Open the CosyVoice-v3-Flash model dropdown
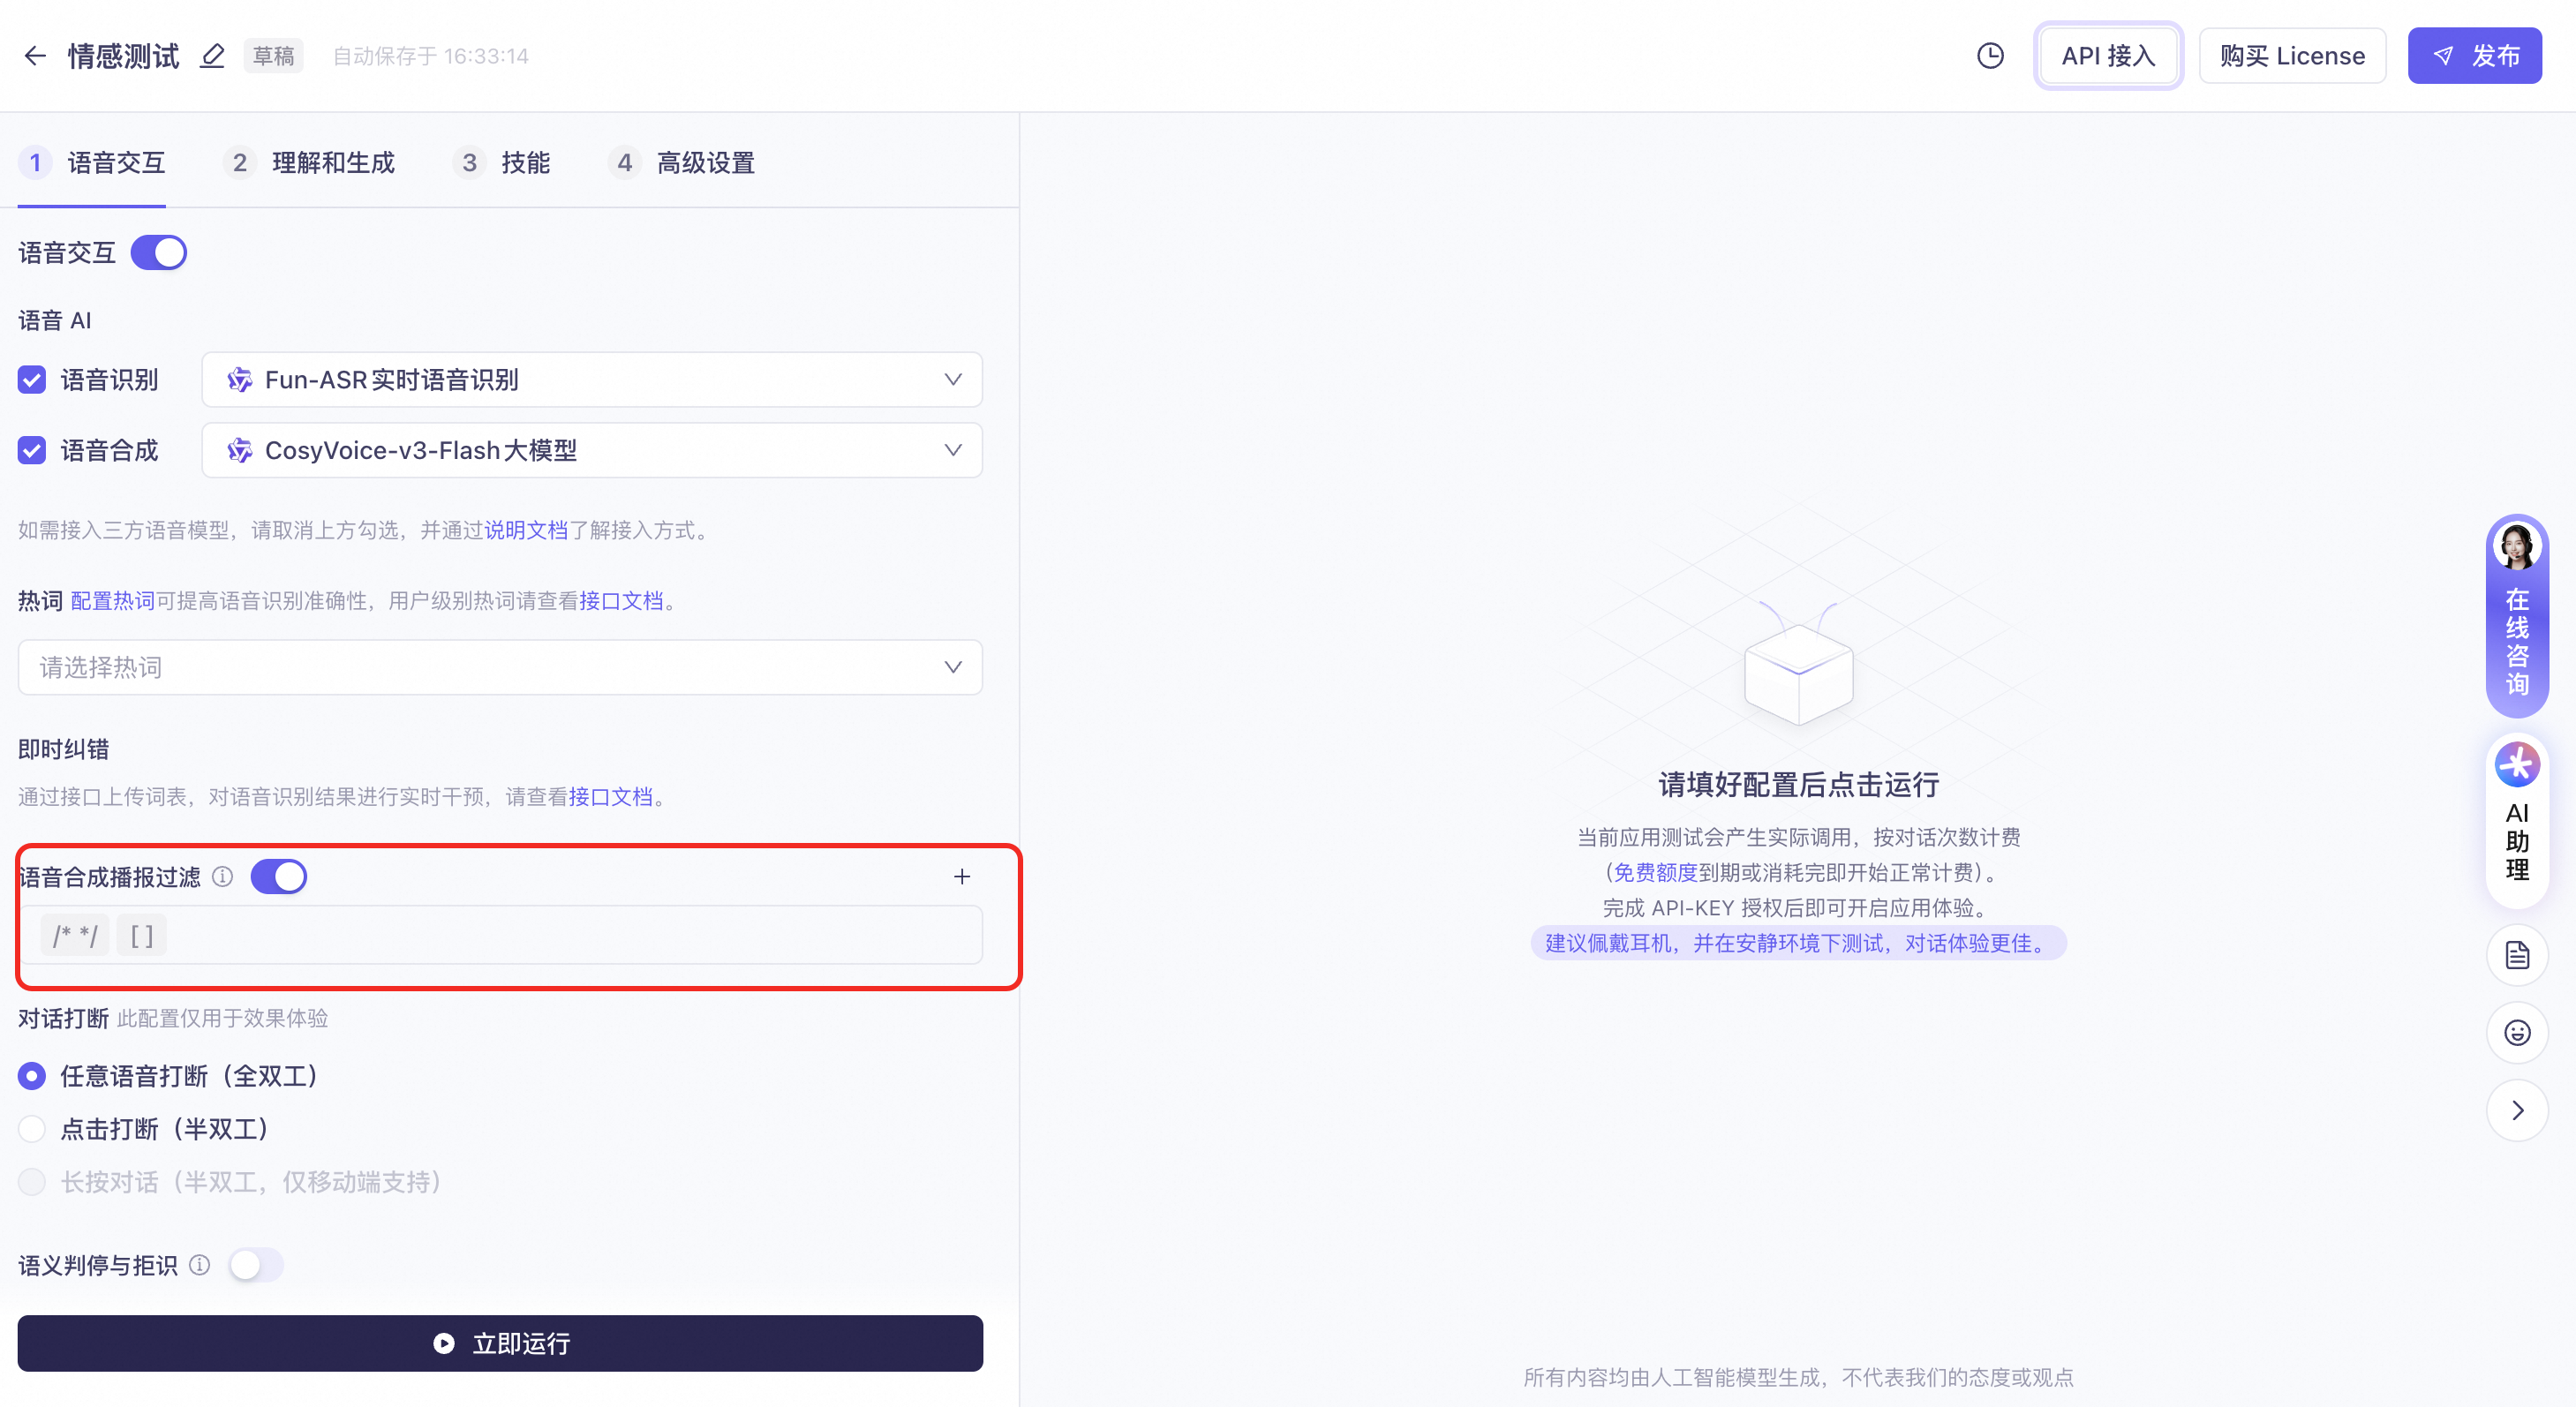Screen dimensions: 2576x1407 click(591, 450)
